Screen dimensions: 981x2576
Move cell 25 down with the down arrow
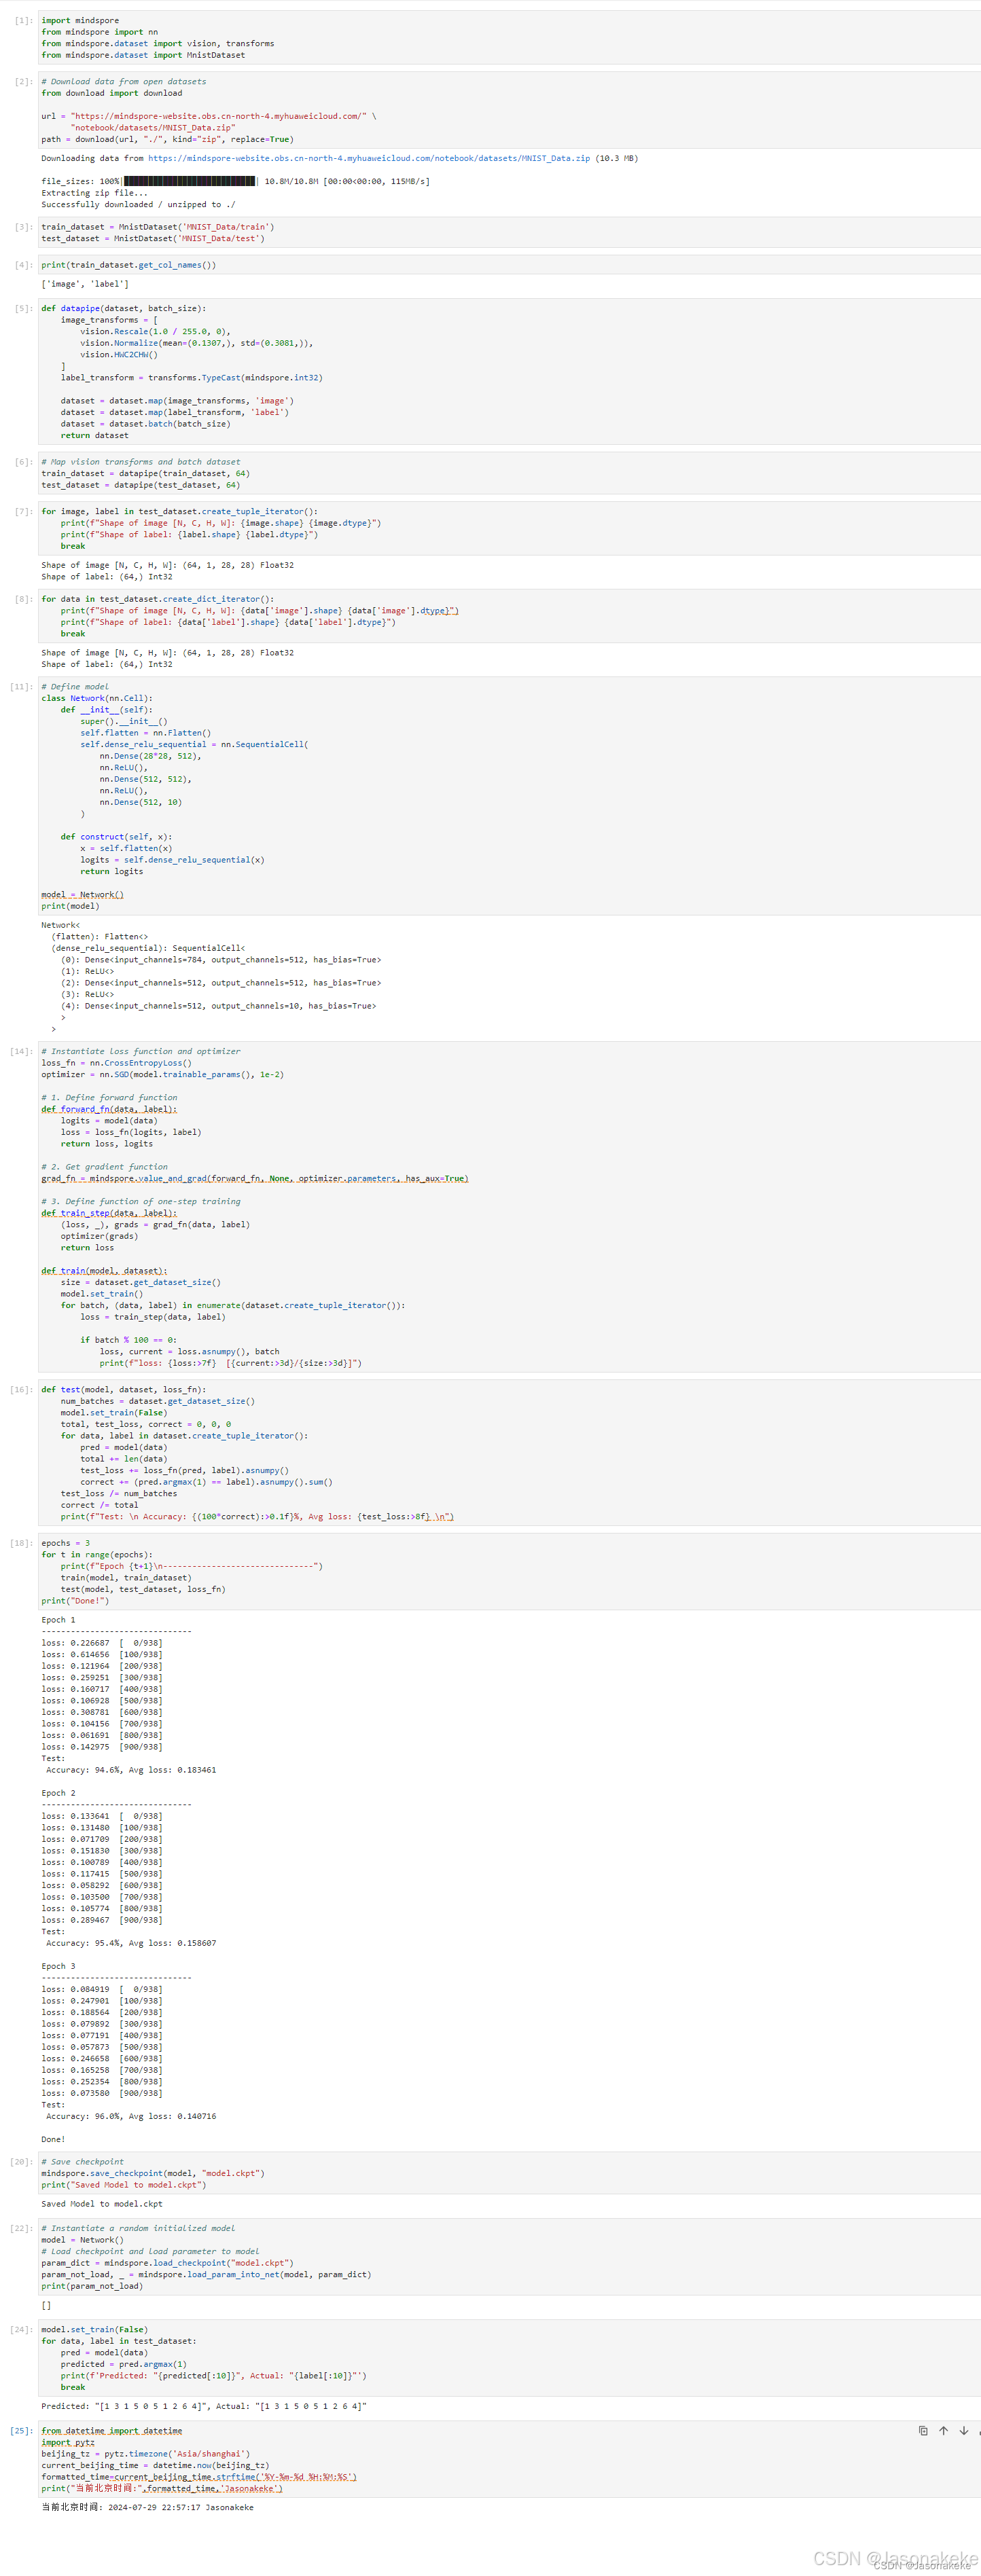click(x=964, y=2431)
